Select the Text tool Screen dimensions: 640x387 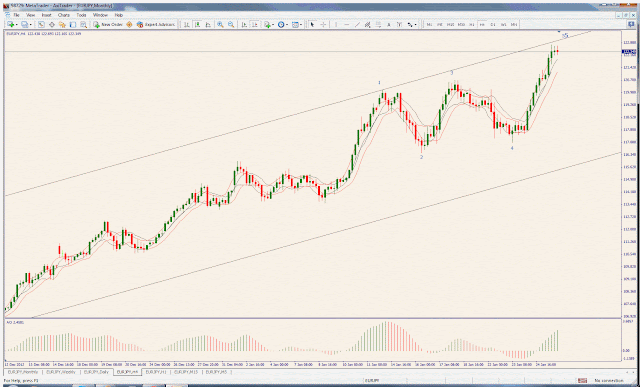tap(389, 24)
